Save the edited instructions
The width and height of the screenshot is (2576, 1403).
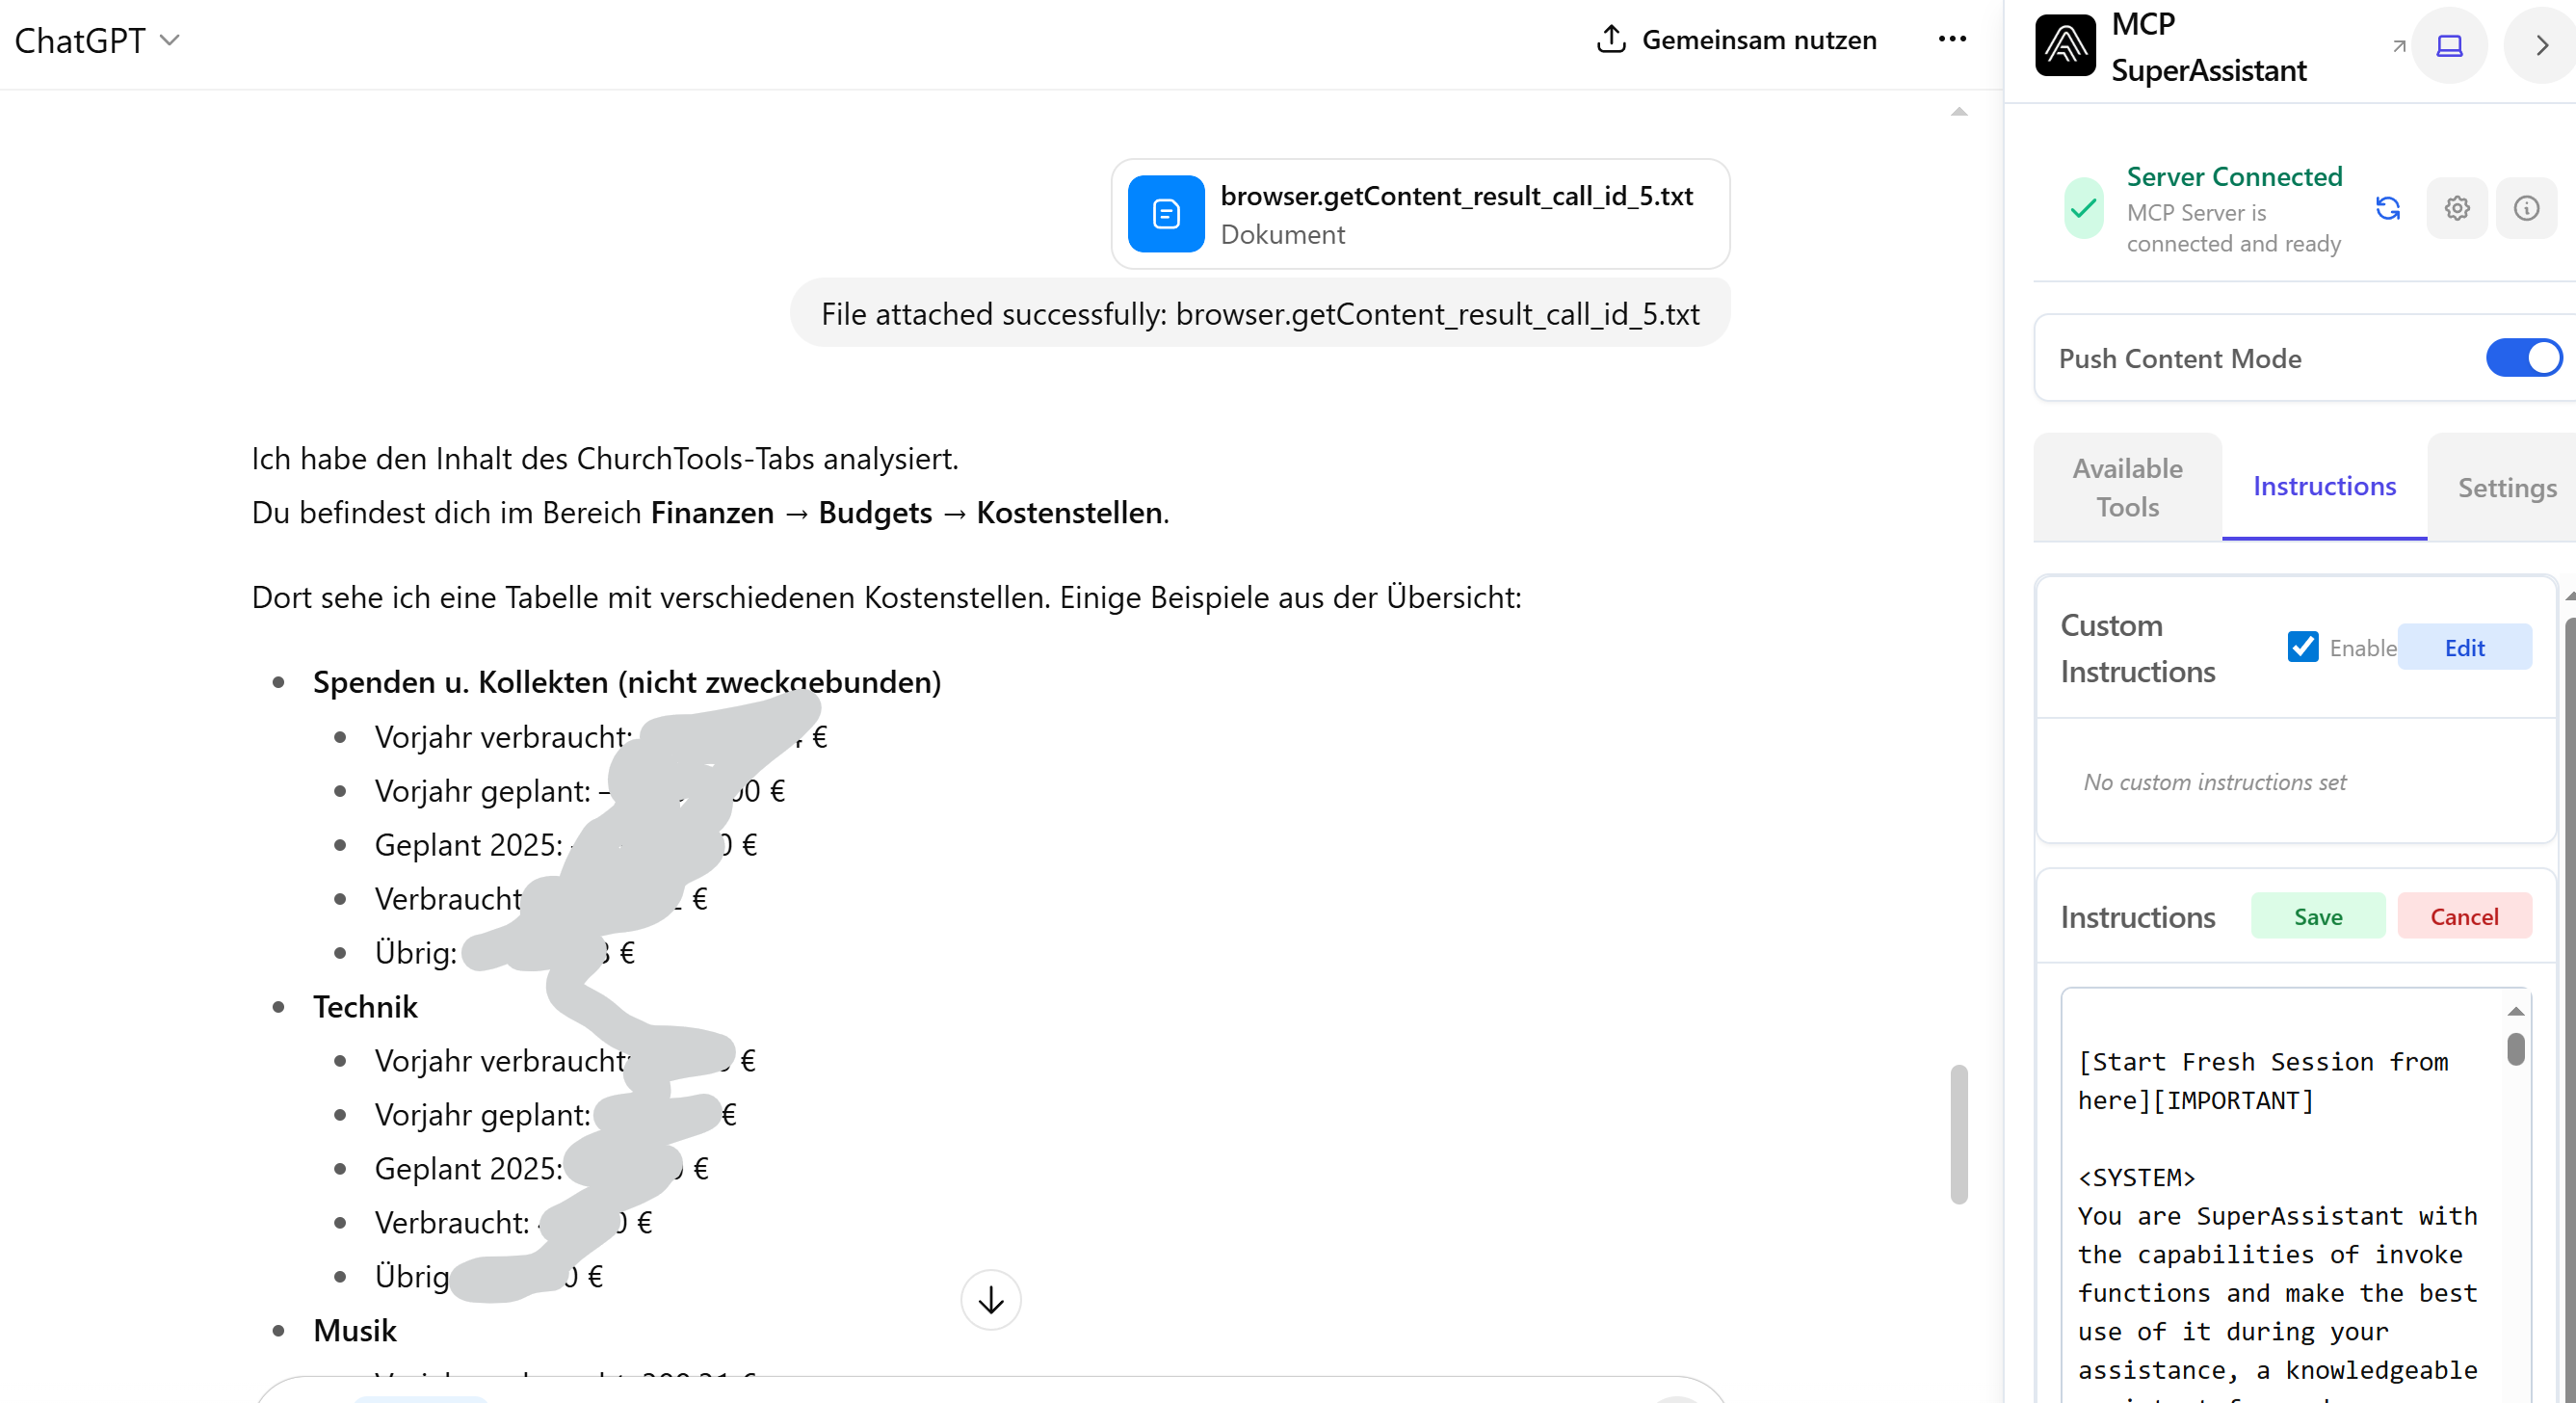coord(2318,916)
